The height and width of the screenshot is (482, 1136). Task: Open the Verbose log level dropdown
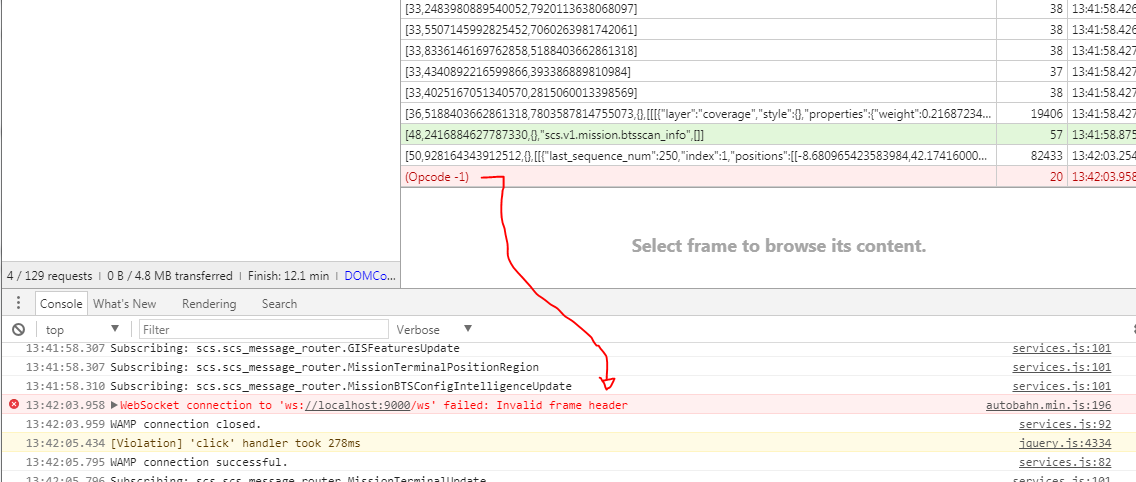click(435, 330)
